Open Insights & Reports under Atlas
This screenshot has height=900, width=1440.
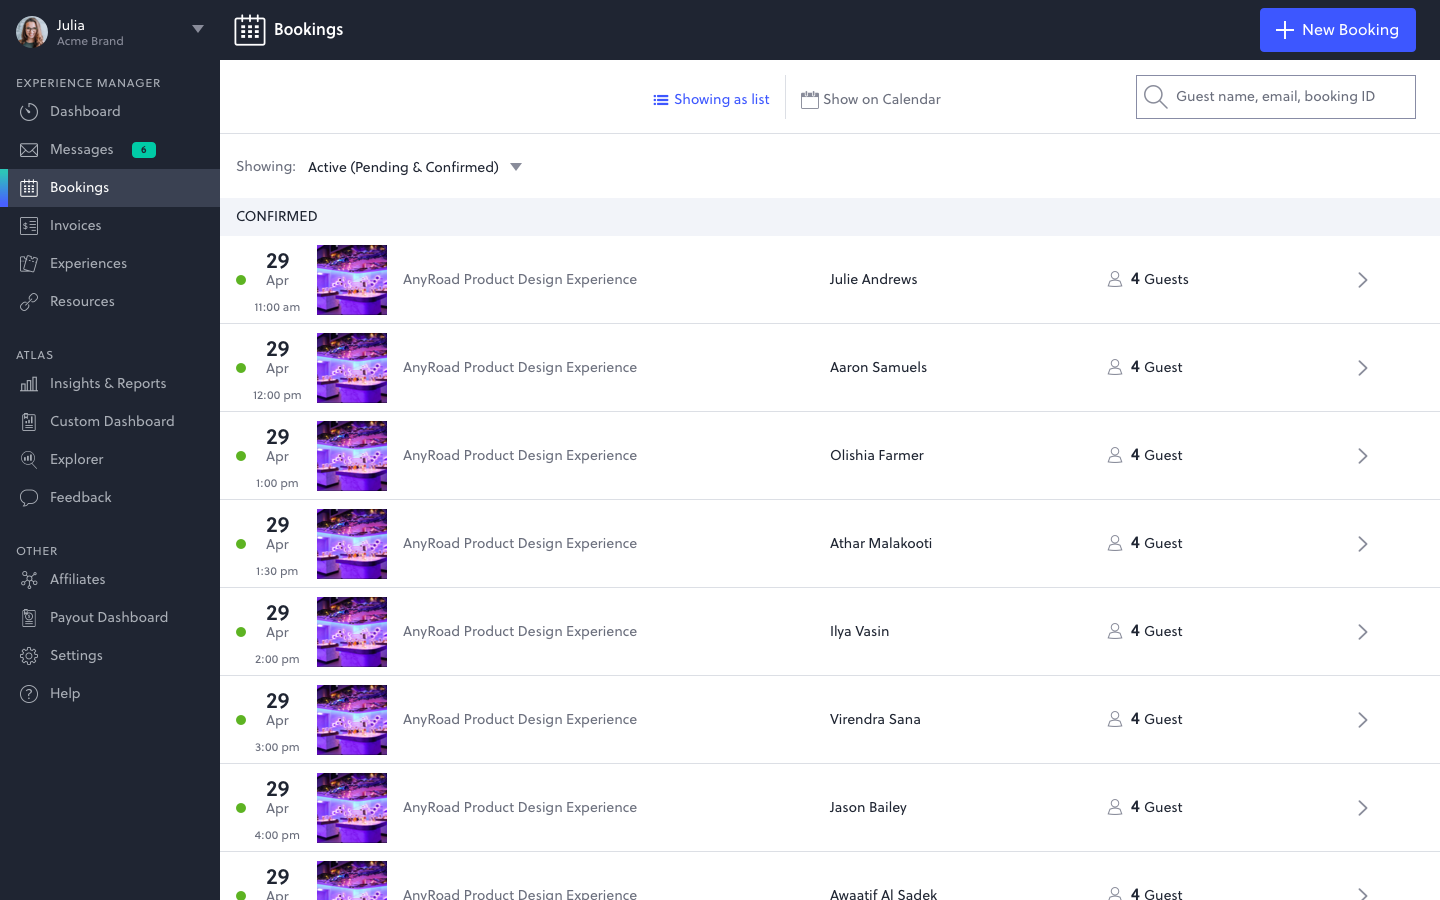click(x=108, y=383)
